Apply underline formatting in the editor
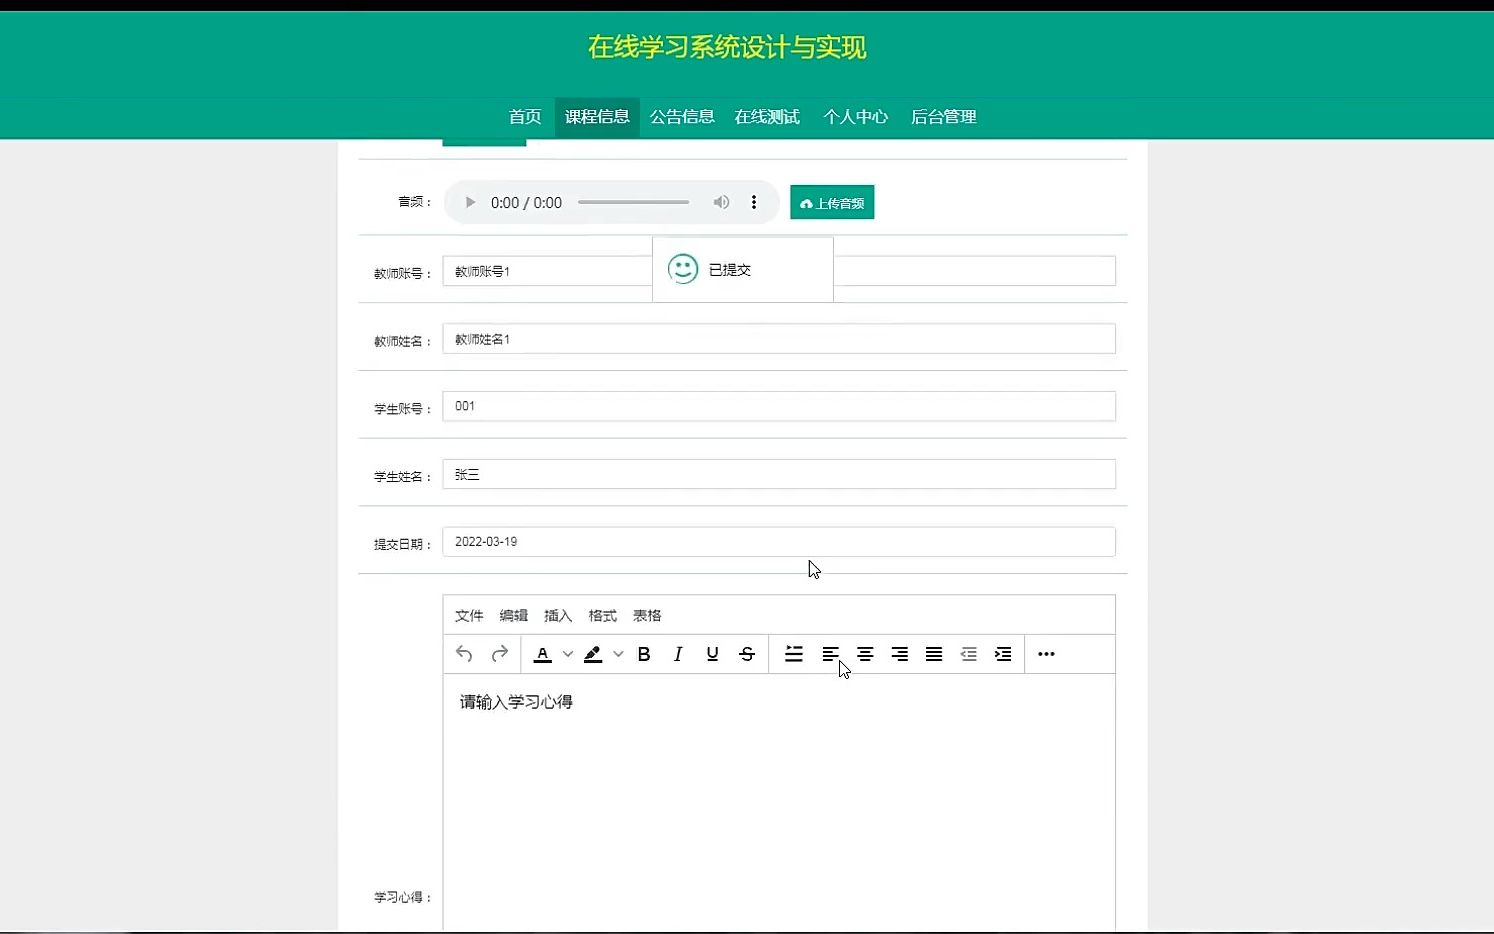Screen dimensions: 1494x934 click(712, 653)
